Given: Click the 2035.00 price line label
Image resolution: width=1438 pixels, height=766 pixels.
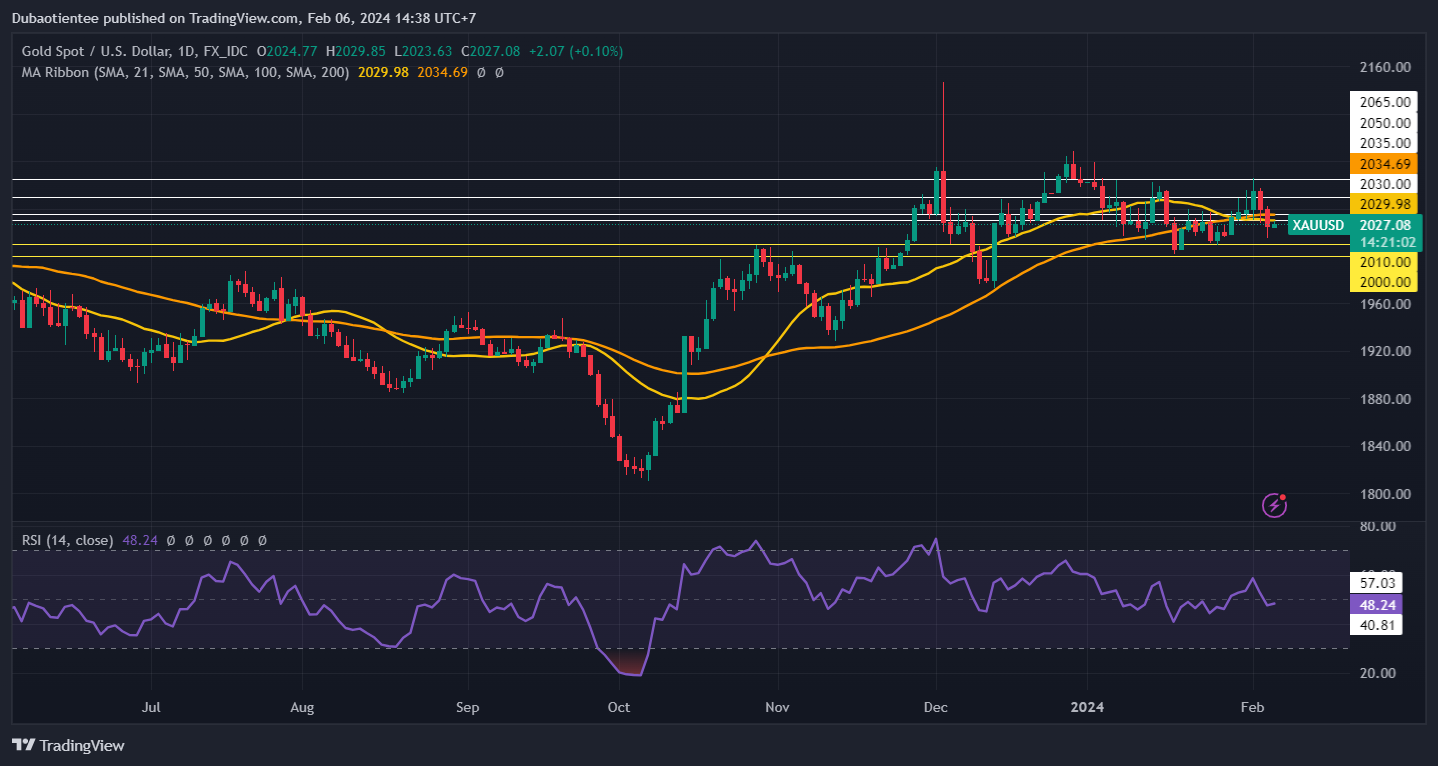Looking at the screenshot, I should pos(1384,143).
